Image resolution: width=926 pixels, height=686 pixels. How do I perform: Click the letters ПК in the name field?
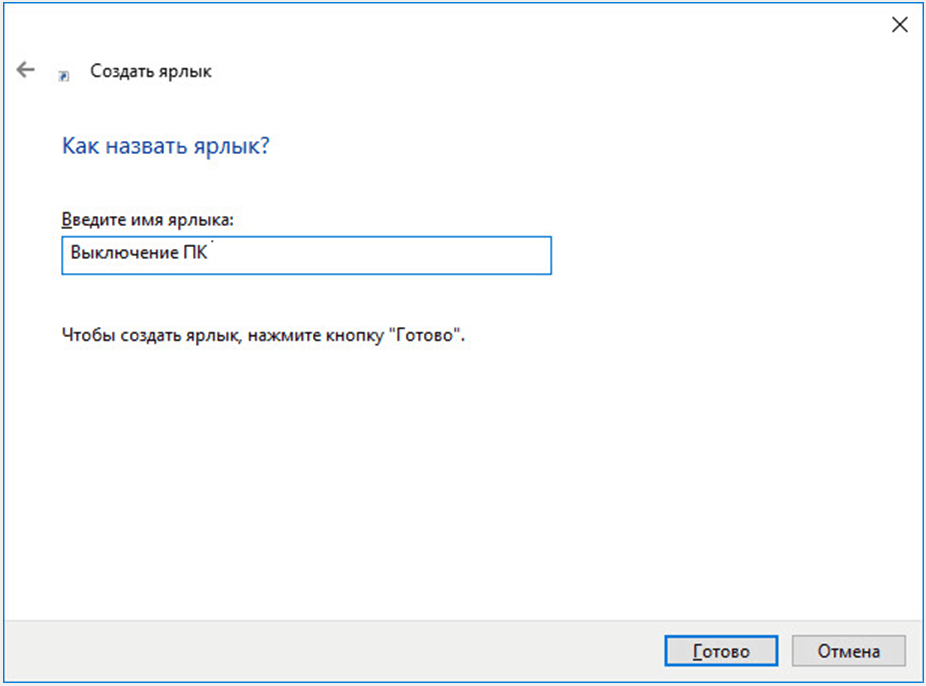click(x=195, y=255)
